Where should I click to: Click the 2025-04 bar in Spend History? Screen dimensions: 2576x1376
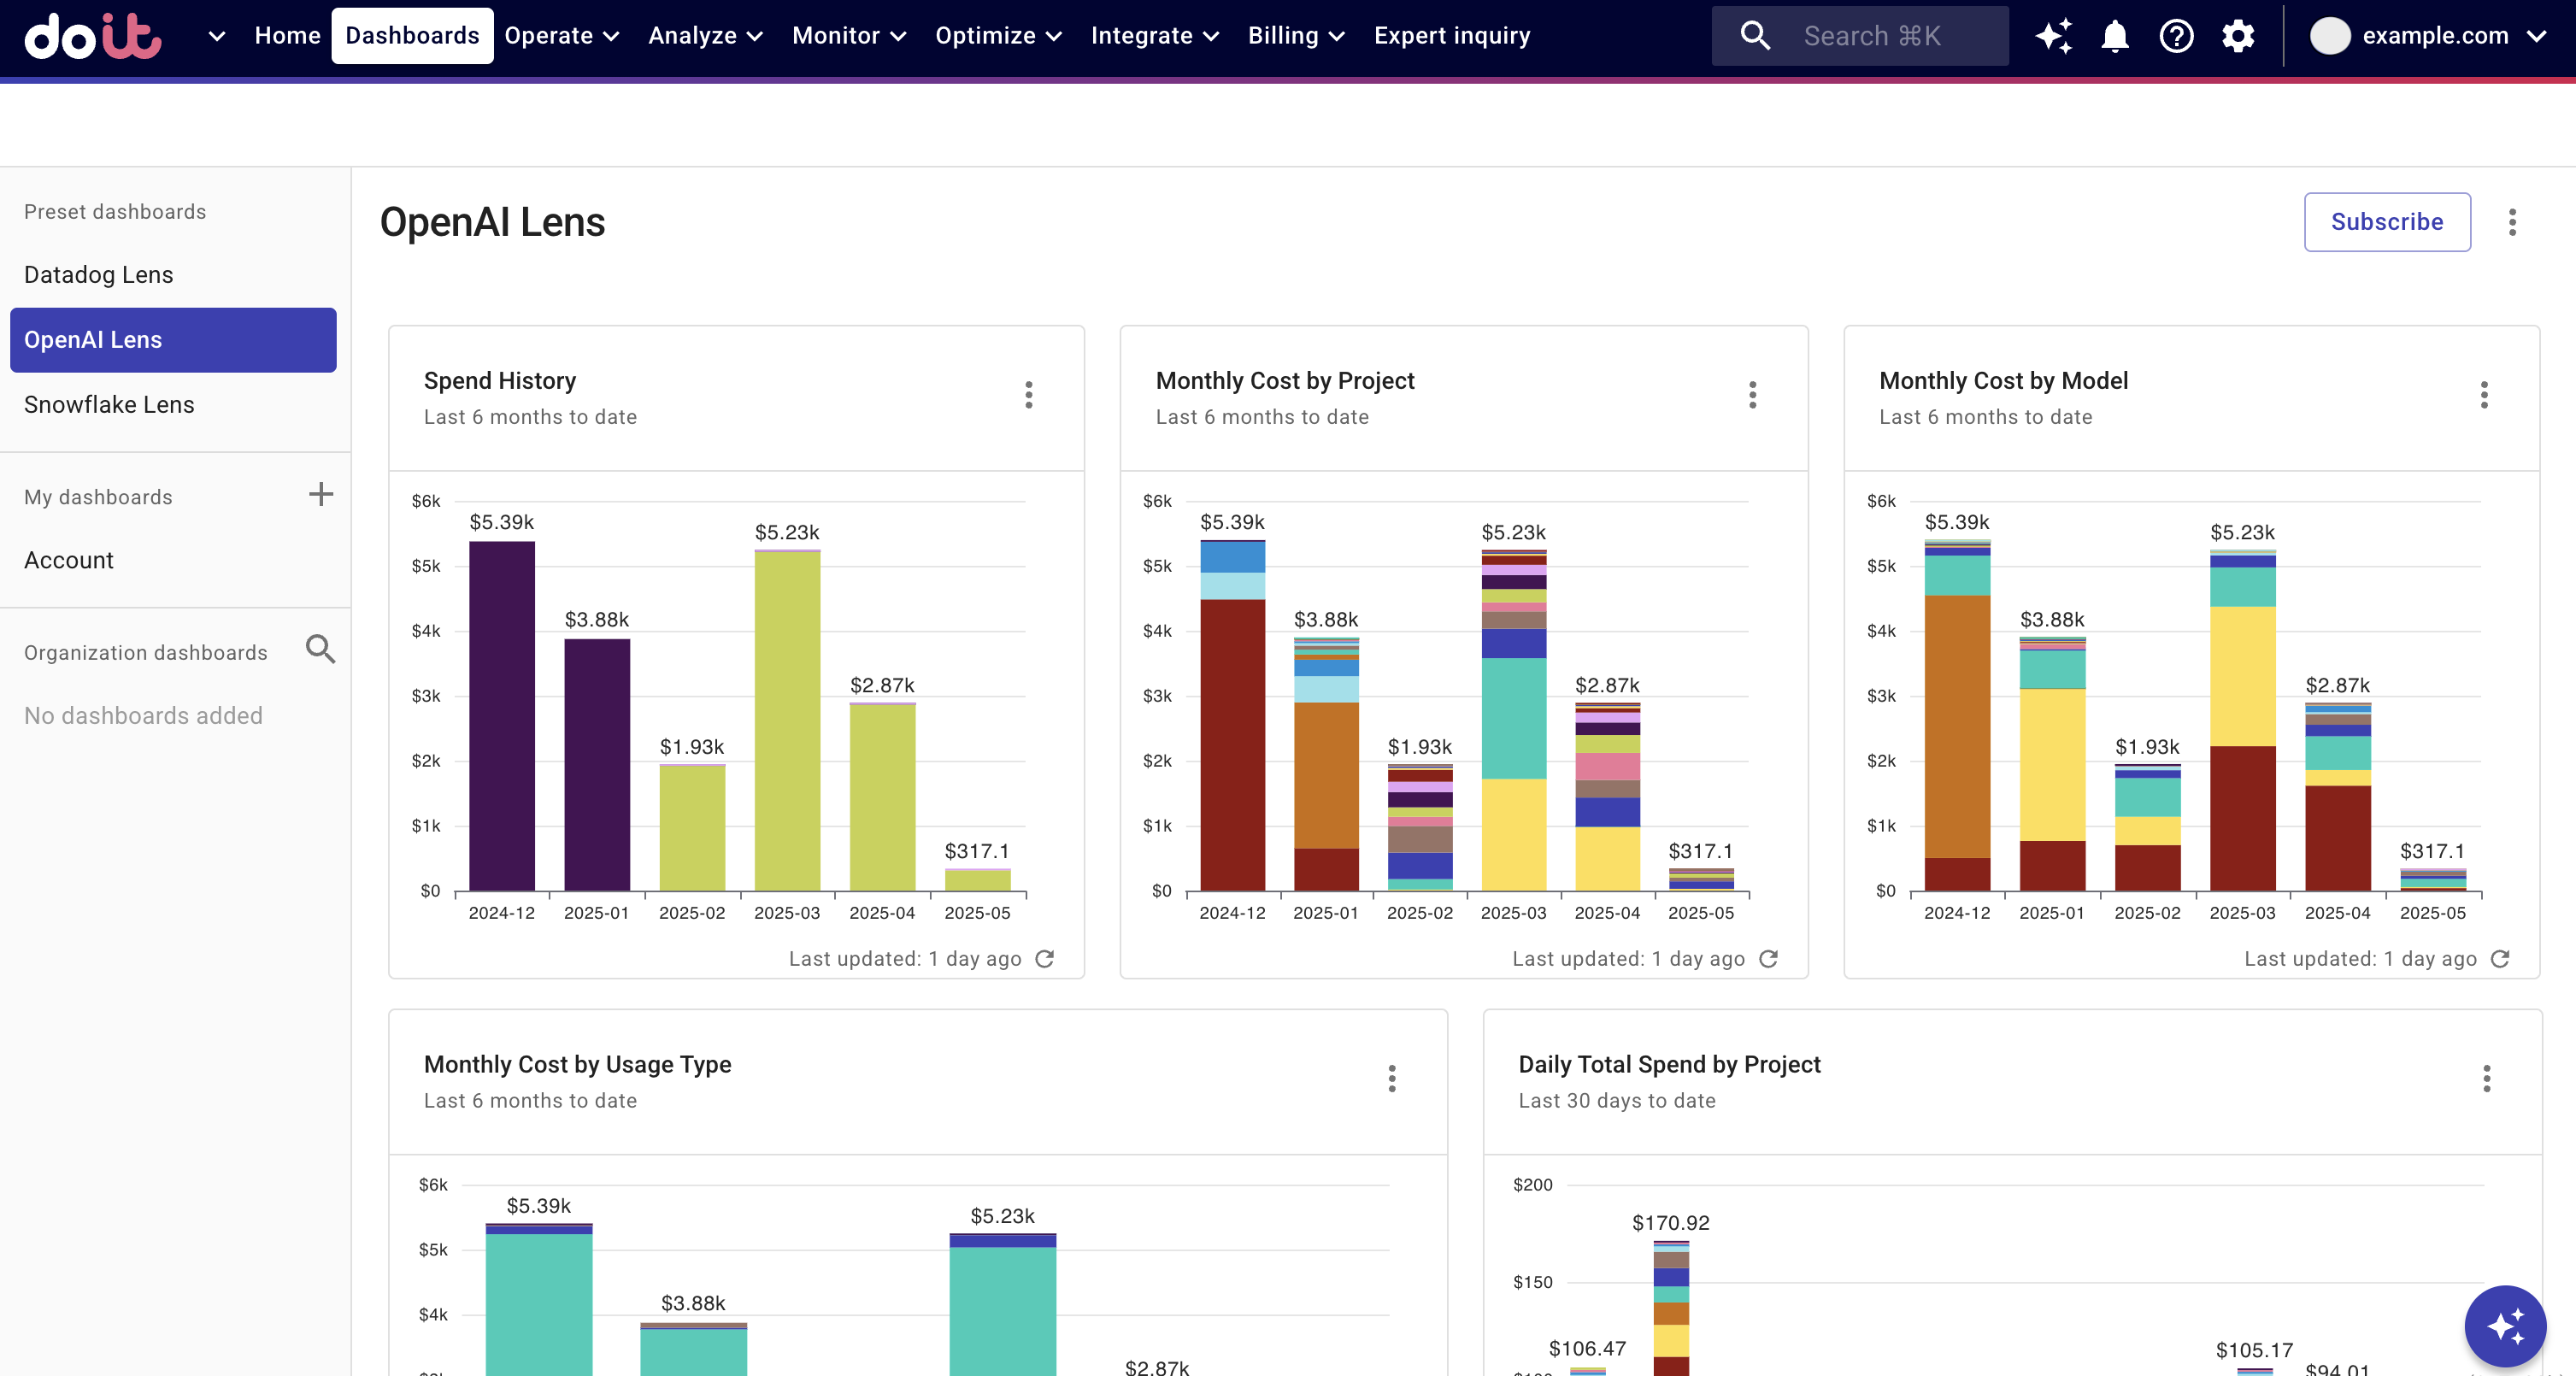point(882,797)
